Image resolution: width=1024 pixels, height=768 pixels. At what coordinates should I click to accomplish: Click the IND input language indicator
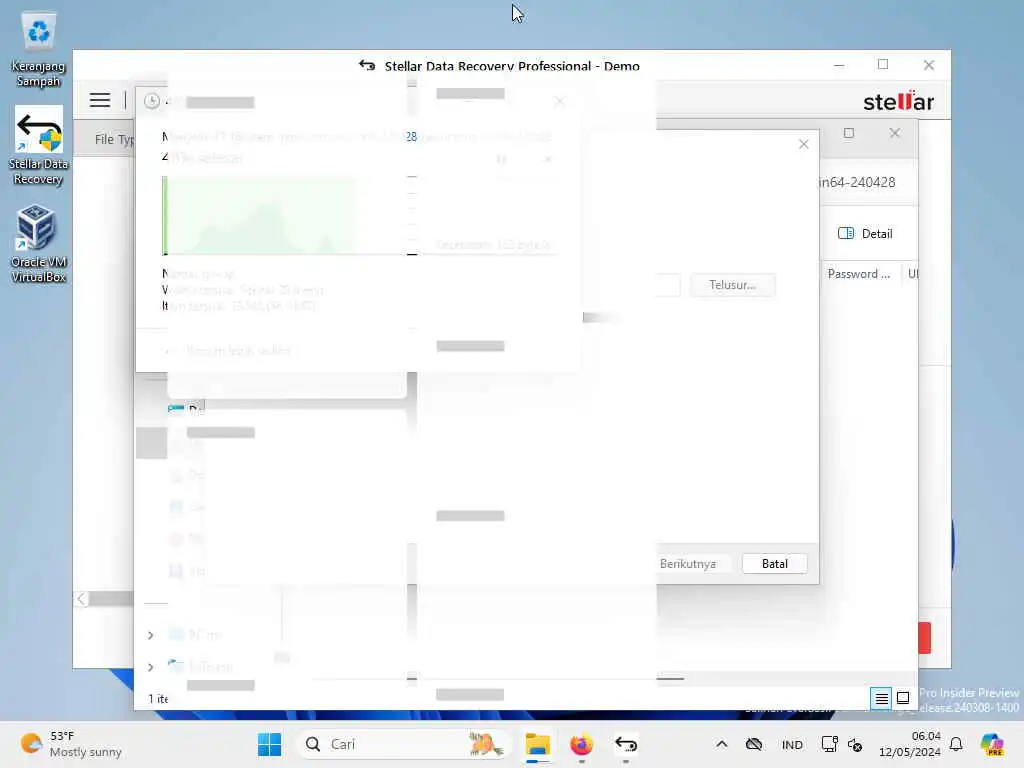(x=792, y=744)
